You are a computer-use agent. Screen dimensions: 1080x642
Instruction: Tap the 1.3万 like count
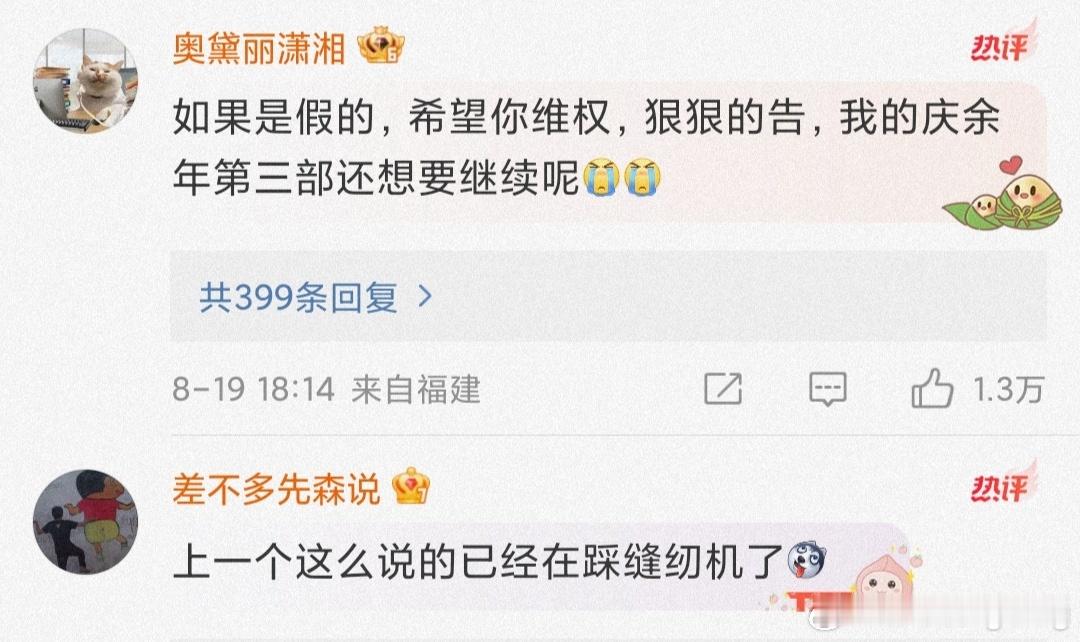pyautogui.click(x=1008, y=390)
